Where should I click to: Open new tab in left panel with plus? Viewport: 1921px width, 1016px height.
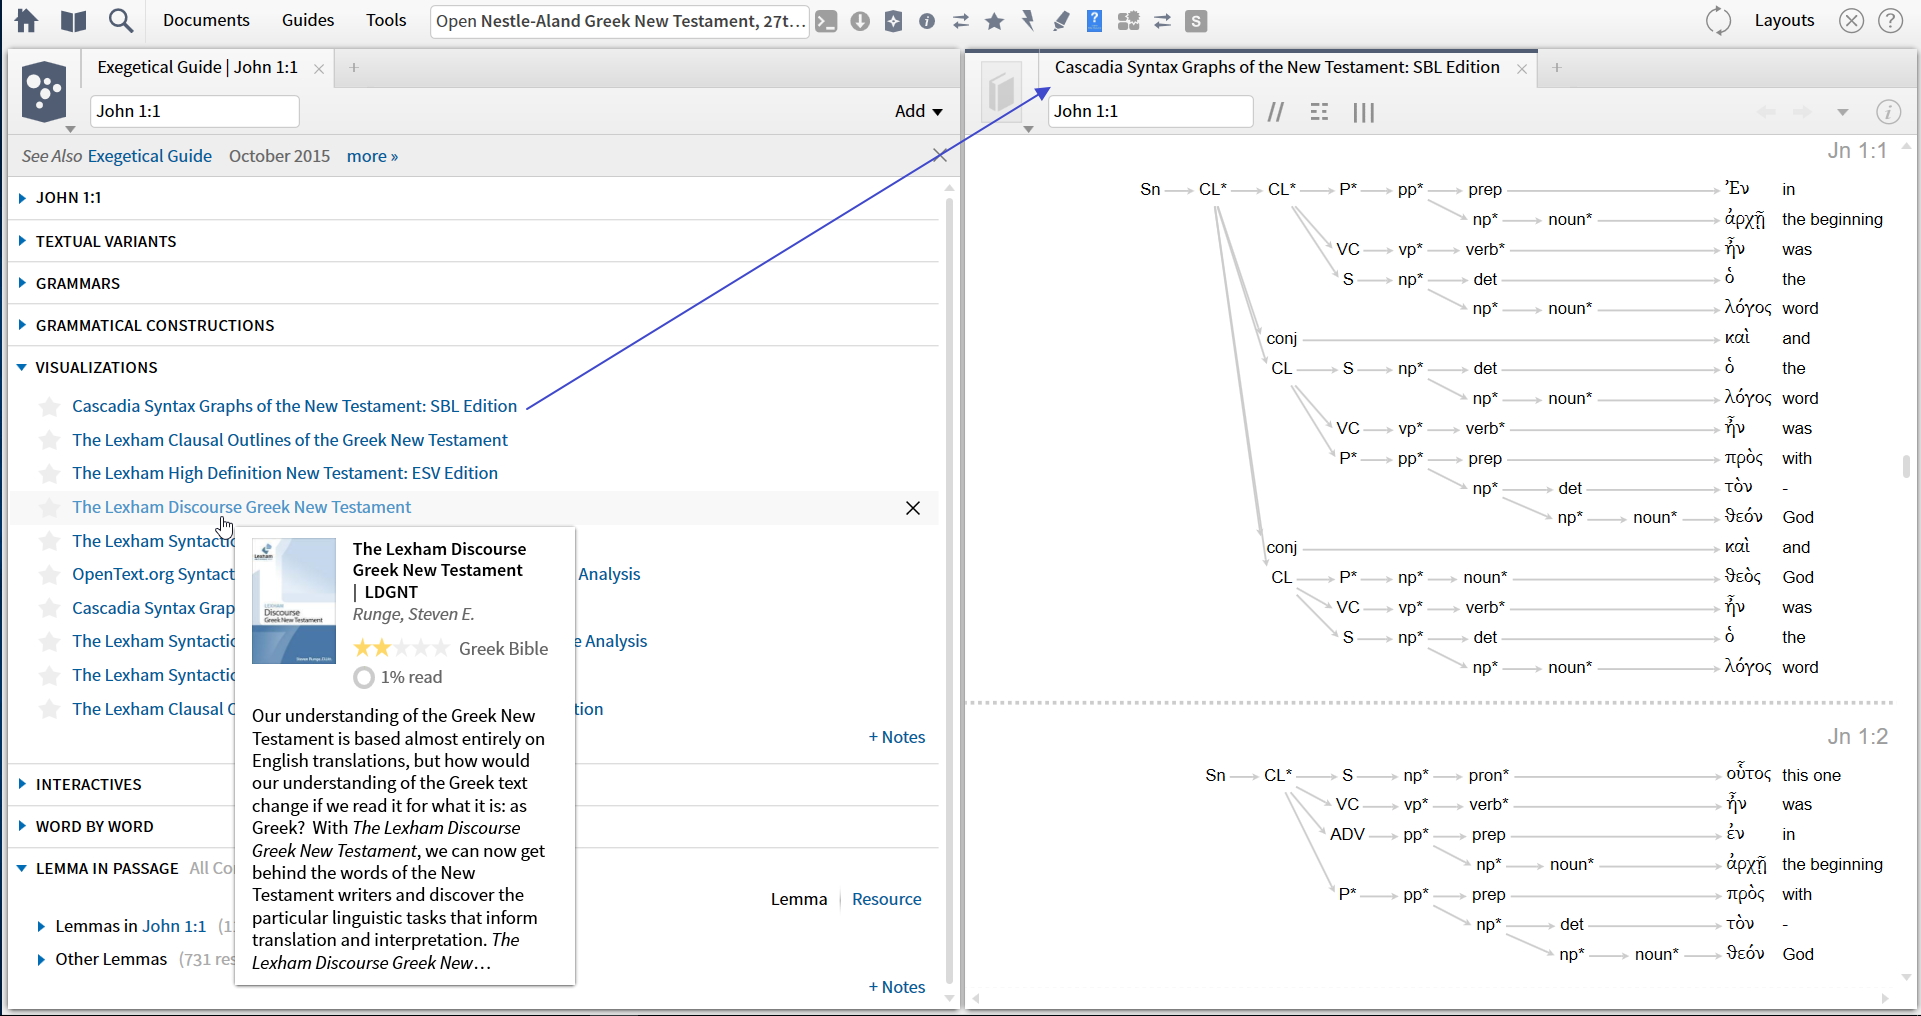(354, 68)
